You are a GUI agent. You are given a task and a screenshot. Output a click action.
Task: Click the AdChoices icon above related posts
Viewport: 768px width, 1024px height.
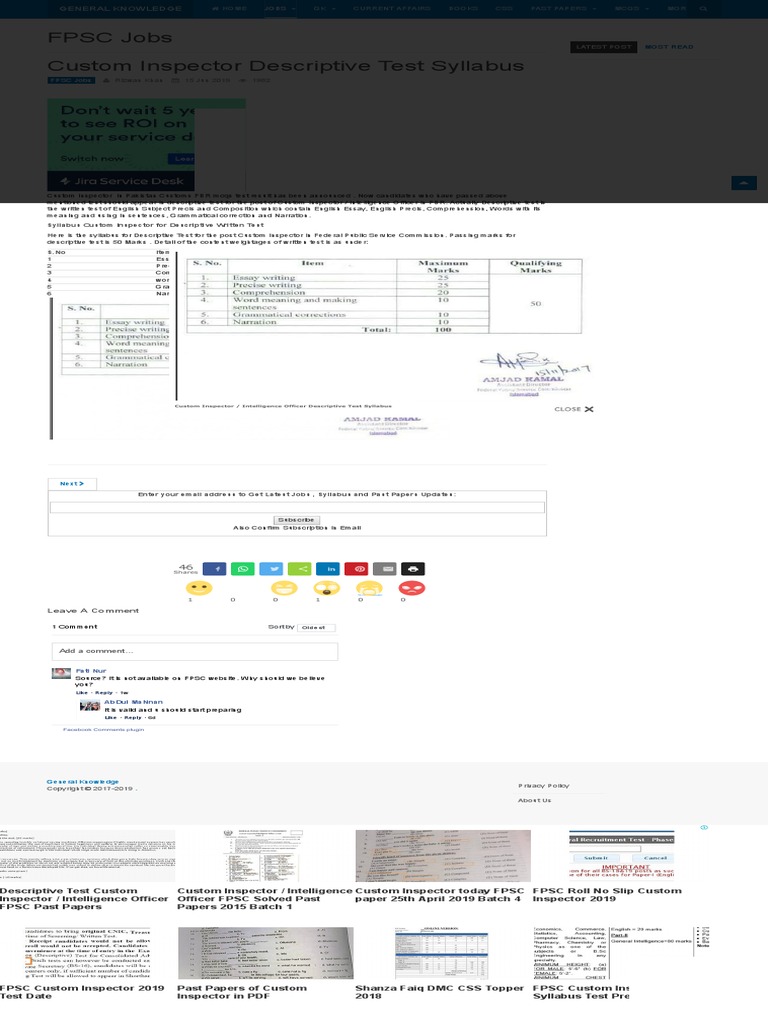pyautogui.click(x=704, y=827)
